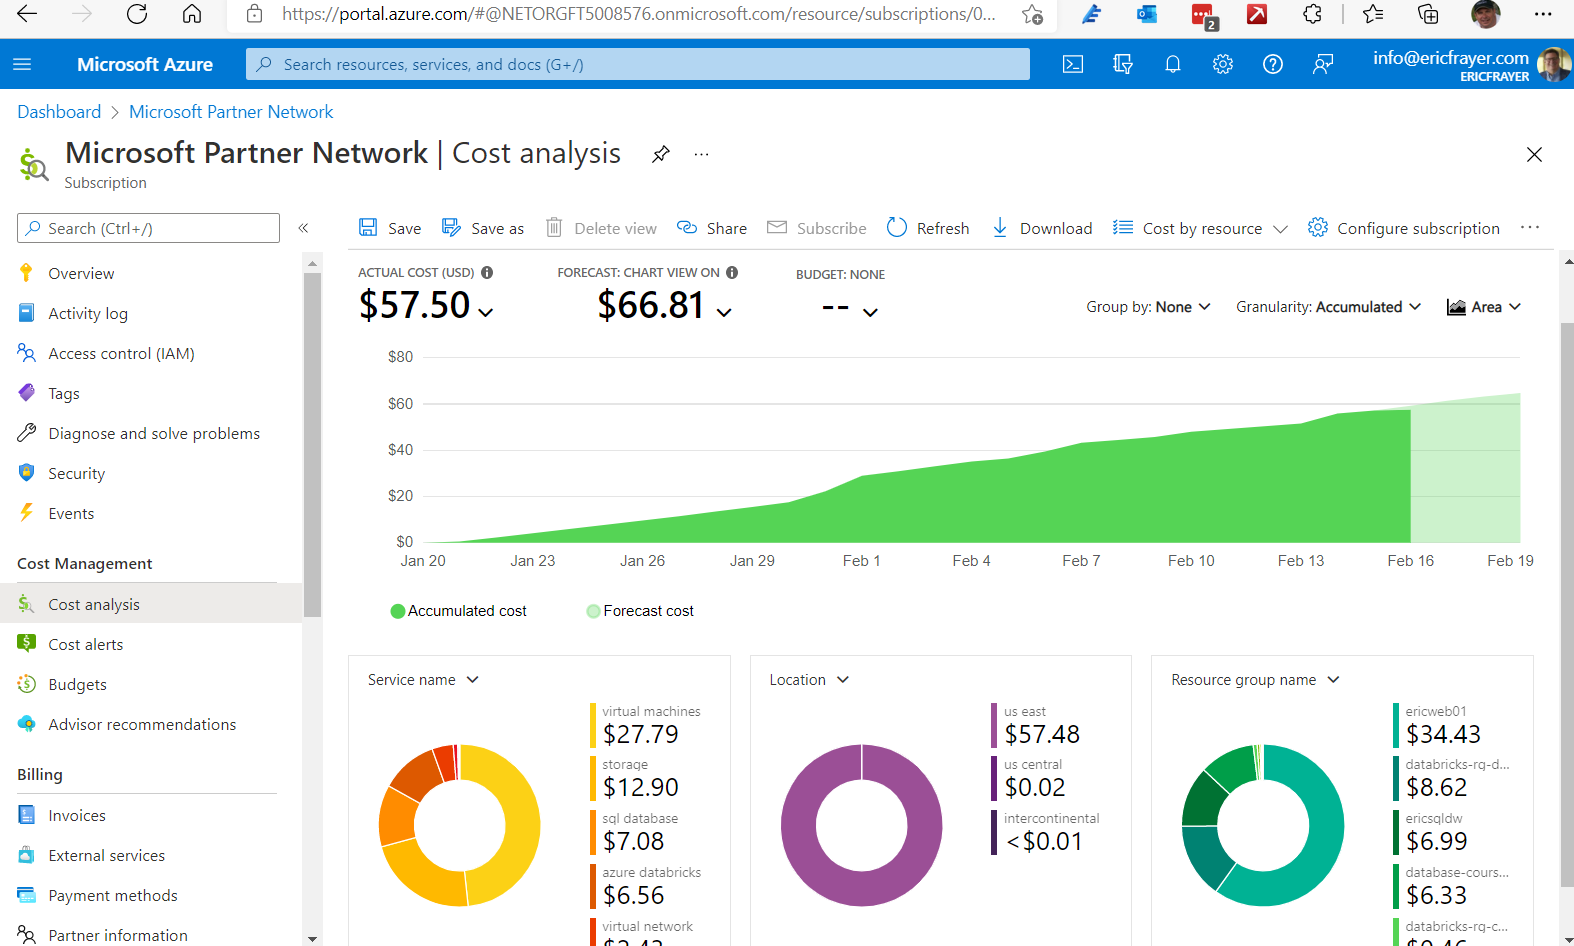Open the account profile avatar in Azure
This screenshot has height=946, width=1574.
1553,64
